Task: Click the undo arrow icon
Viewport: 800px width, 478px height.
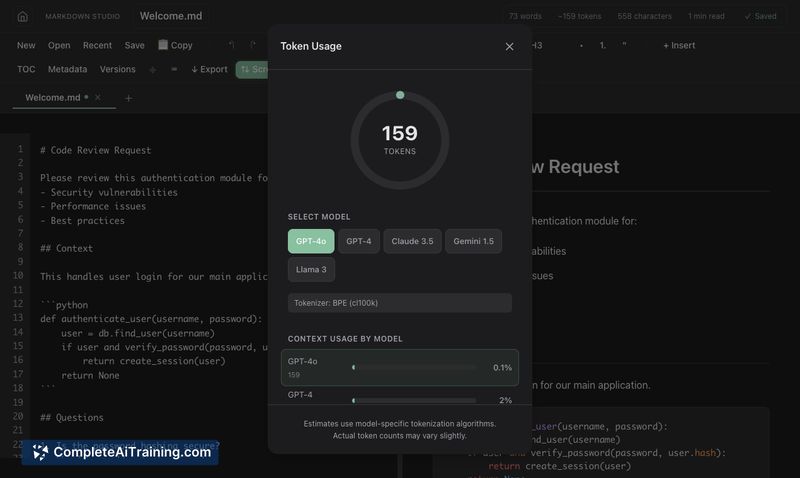Action: point(232,45)
